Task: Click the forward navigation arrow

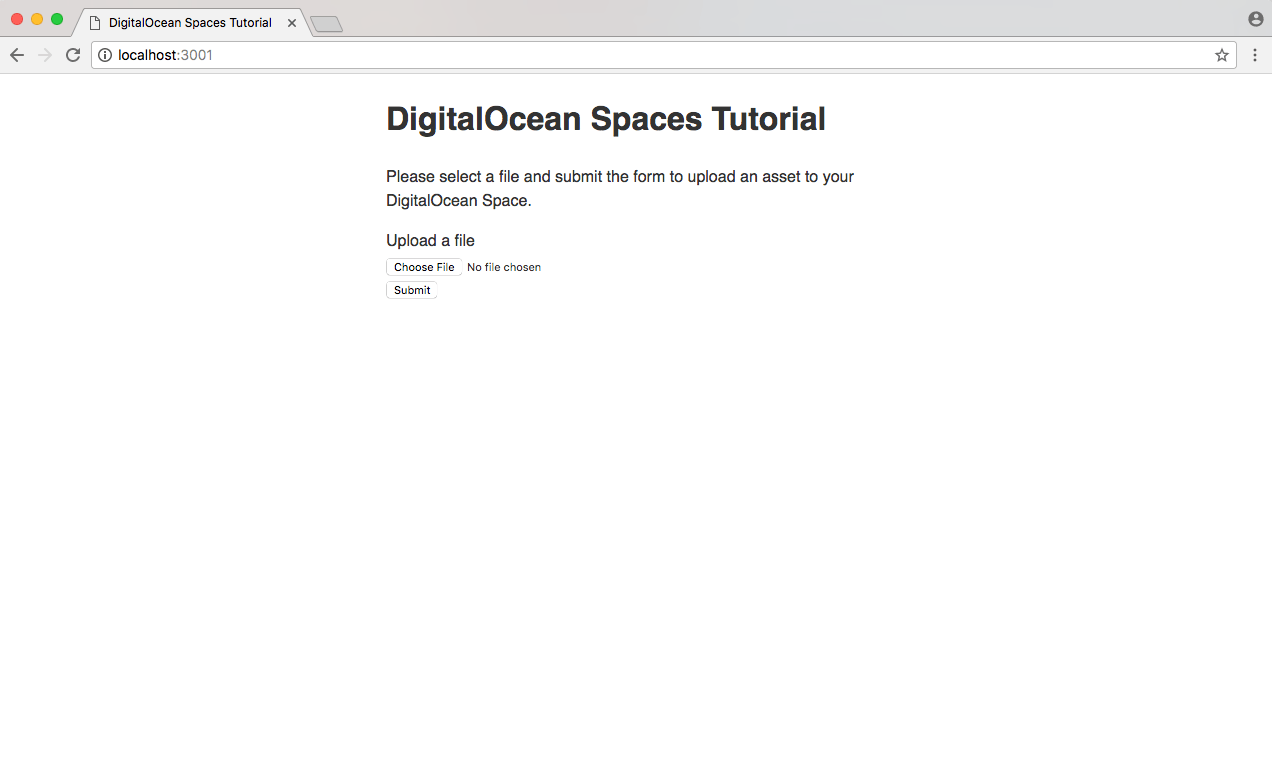Action: coord(44,55)
